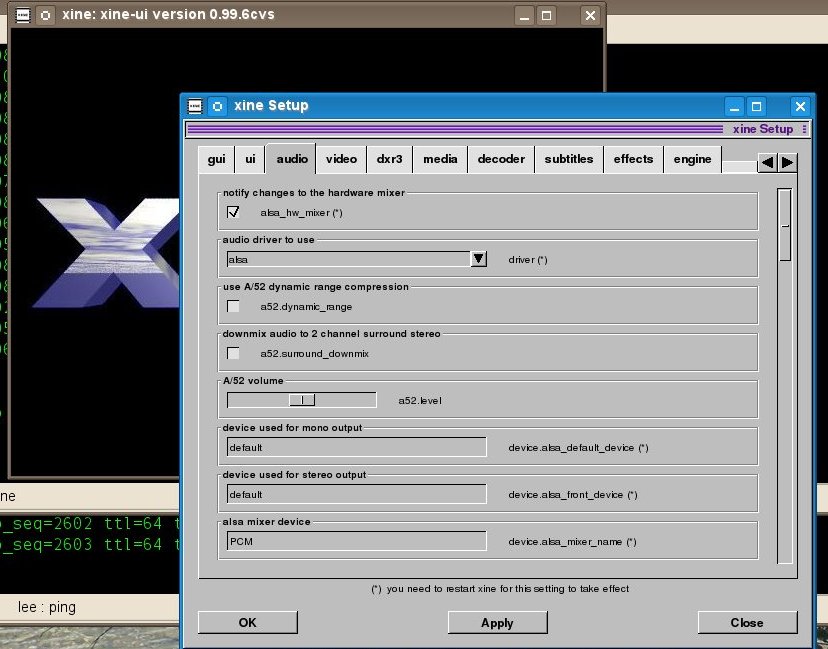The image size is (828, 649).
Task: Open the effects tab
Action: click(633, 159)
